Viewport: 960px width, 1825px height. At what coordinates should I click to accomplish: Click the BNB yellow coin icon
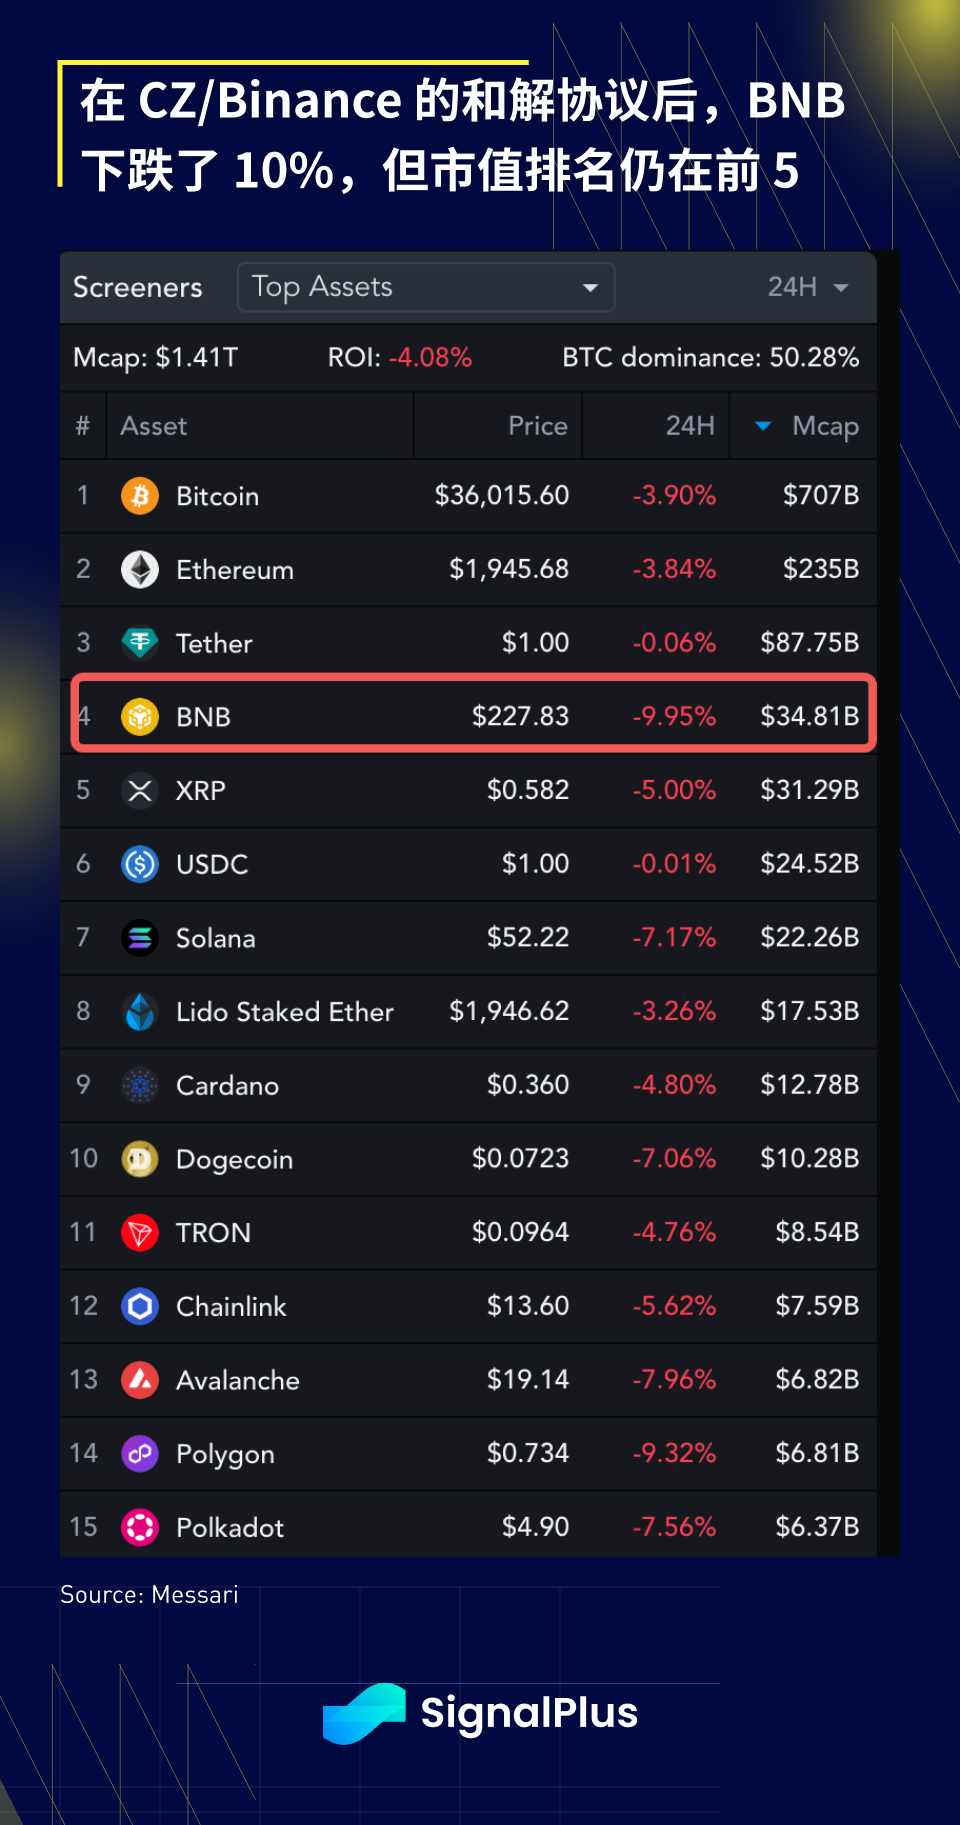140,717
